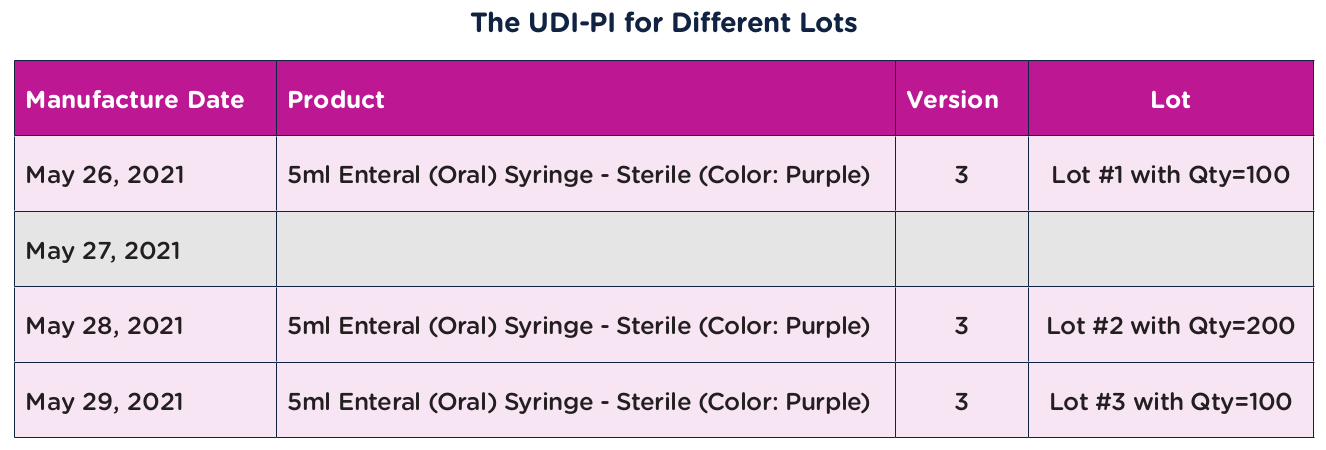Click the version '3' in the May 28 row
This screenshot has height=450, width=1326.
(961, 326)
